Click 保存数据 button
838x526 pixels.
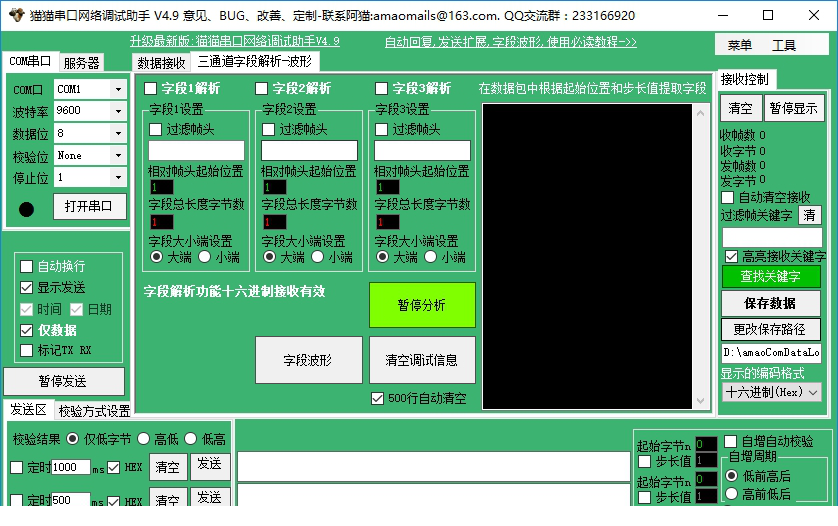click(x=771, y=304)
